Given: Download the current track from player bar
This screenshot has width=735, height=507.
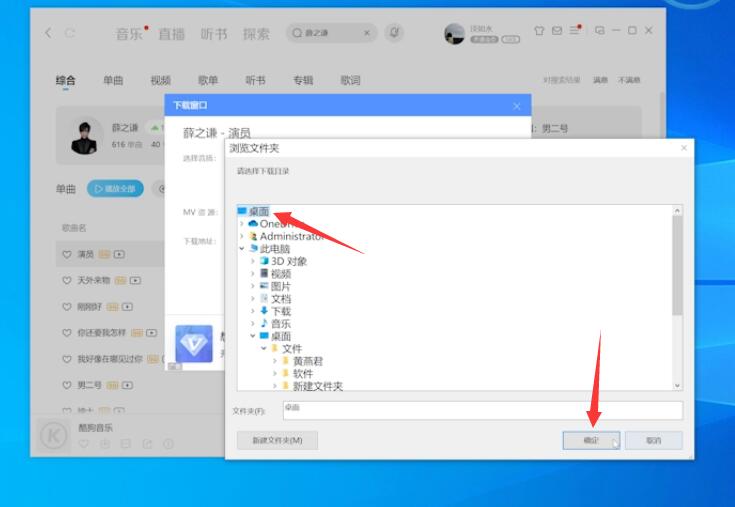Looking at the screenshot, I should pyautogui.click(x=105, y=443).
